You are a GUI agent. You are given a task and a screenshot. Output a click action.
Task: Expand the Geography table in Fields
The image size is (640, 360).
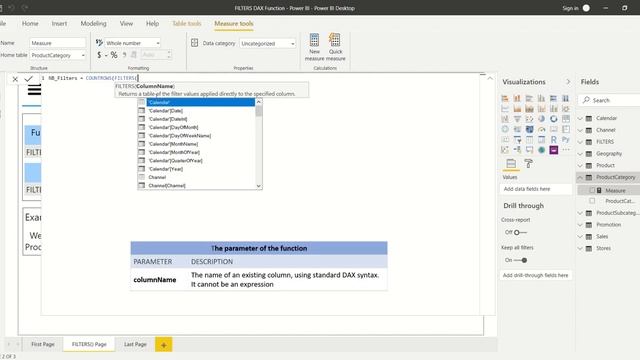pyautogui.click(x=580, y=154)
